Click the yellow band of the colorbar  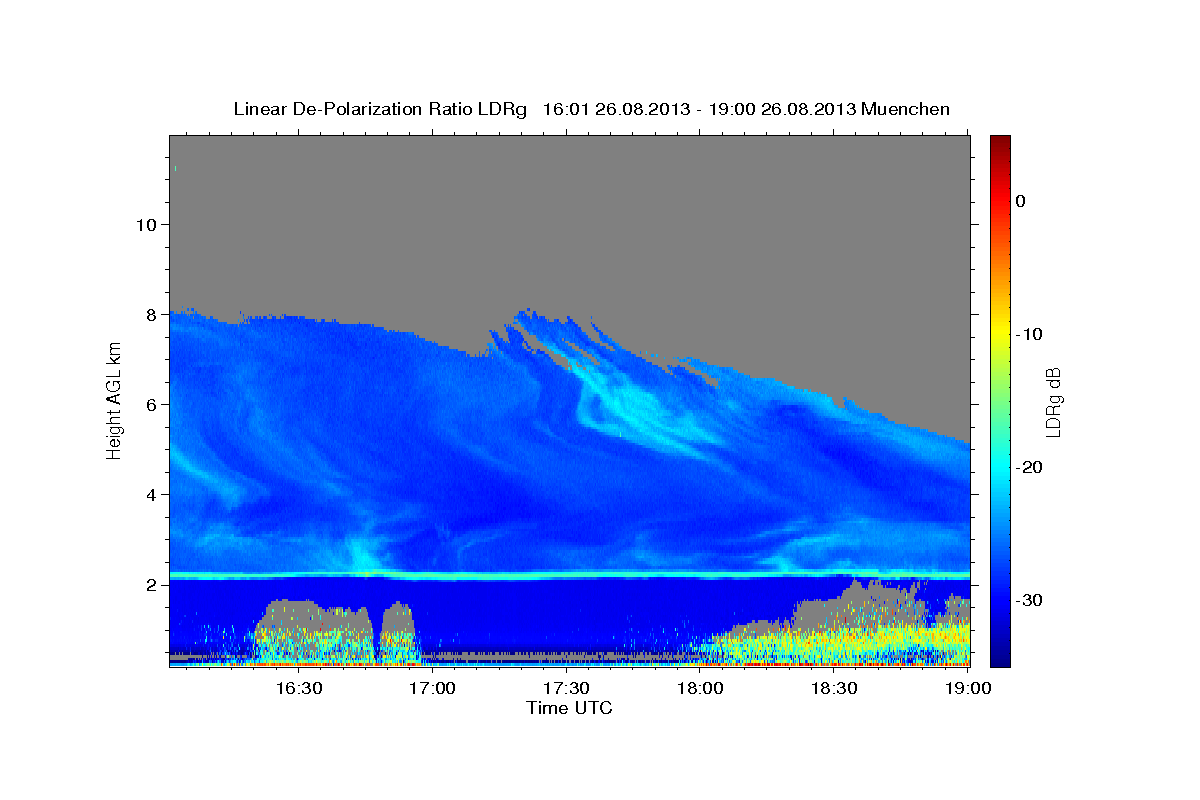point(1000,330)
